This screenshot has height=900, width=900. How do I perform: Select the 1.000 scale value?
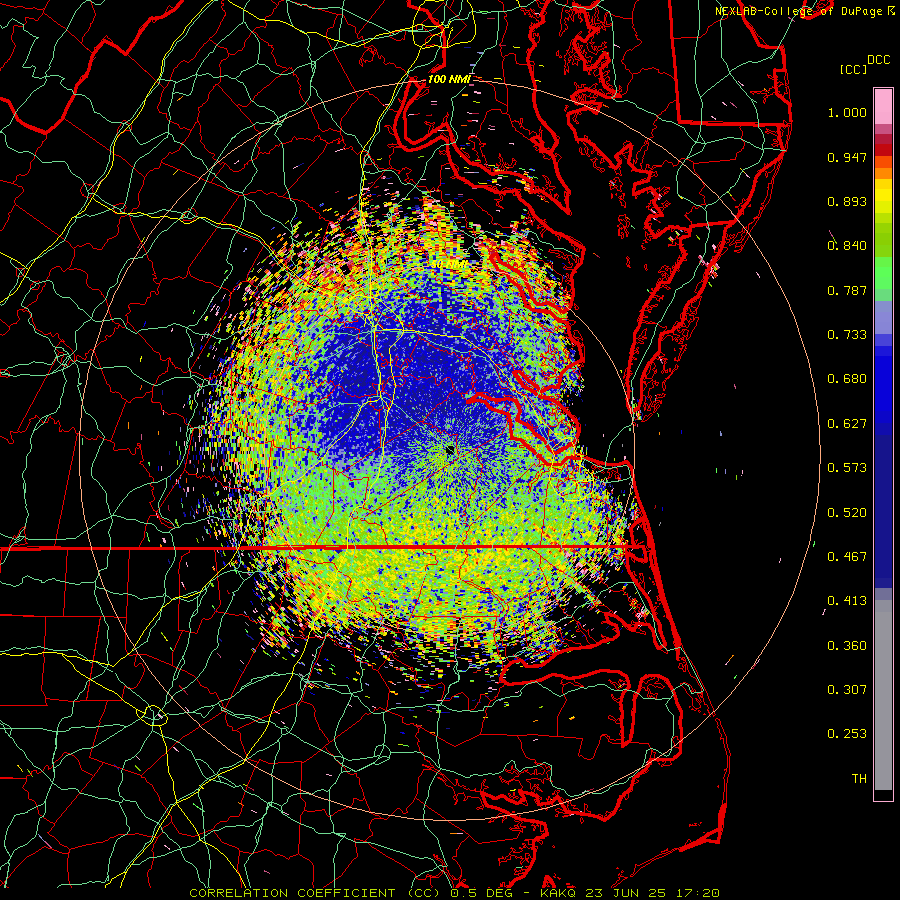[847, 112]
